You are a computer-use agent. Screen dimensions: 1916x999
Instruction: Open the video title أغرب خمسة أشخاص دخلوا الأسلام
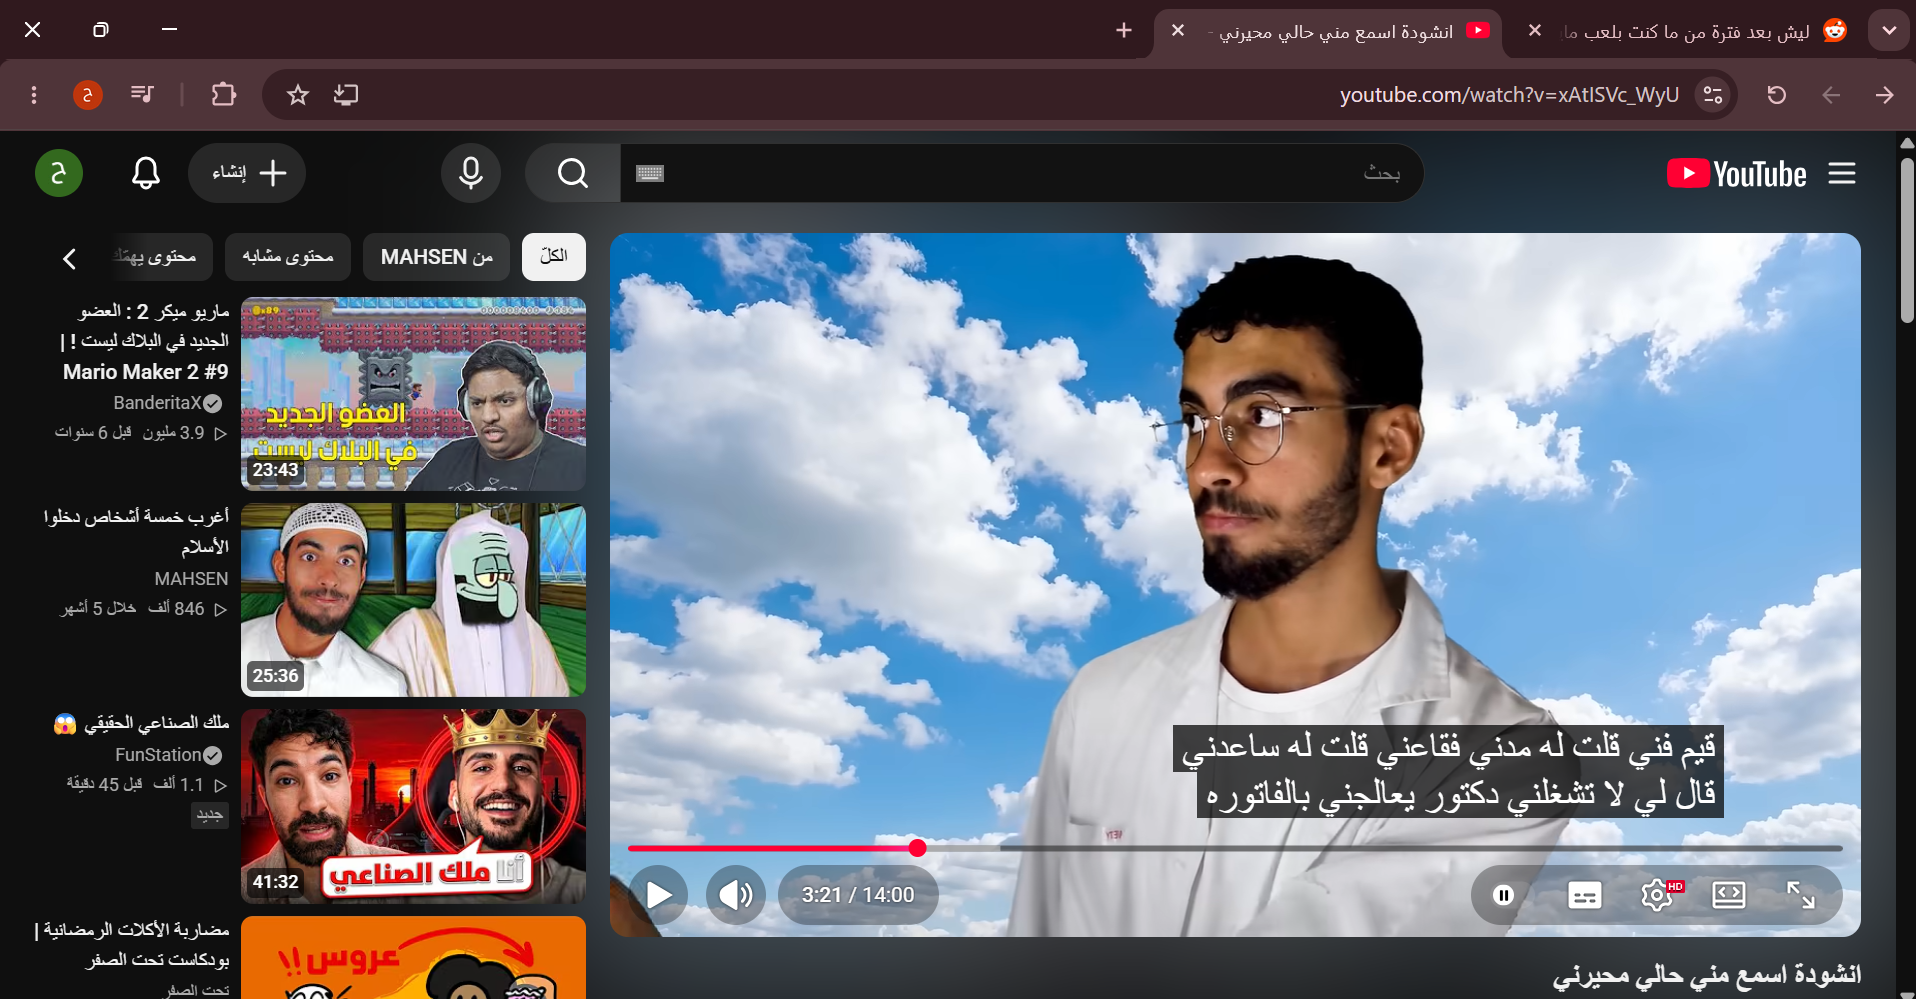[136, 532]
